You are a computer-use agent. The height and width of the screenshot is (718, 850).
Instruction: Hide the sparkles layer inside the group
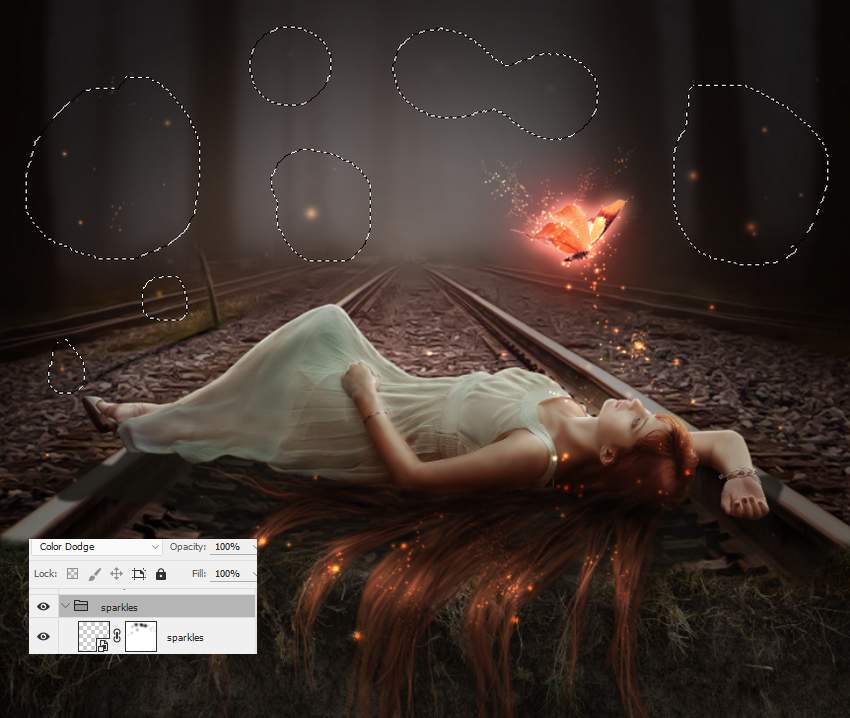(x=44, y=636)
